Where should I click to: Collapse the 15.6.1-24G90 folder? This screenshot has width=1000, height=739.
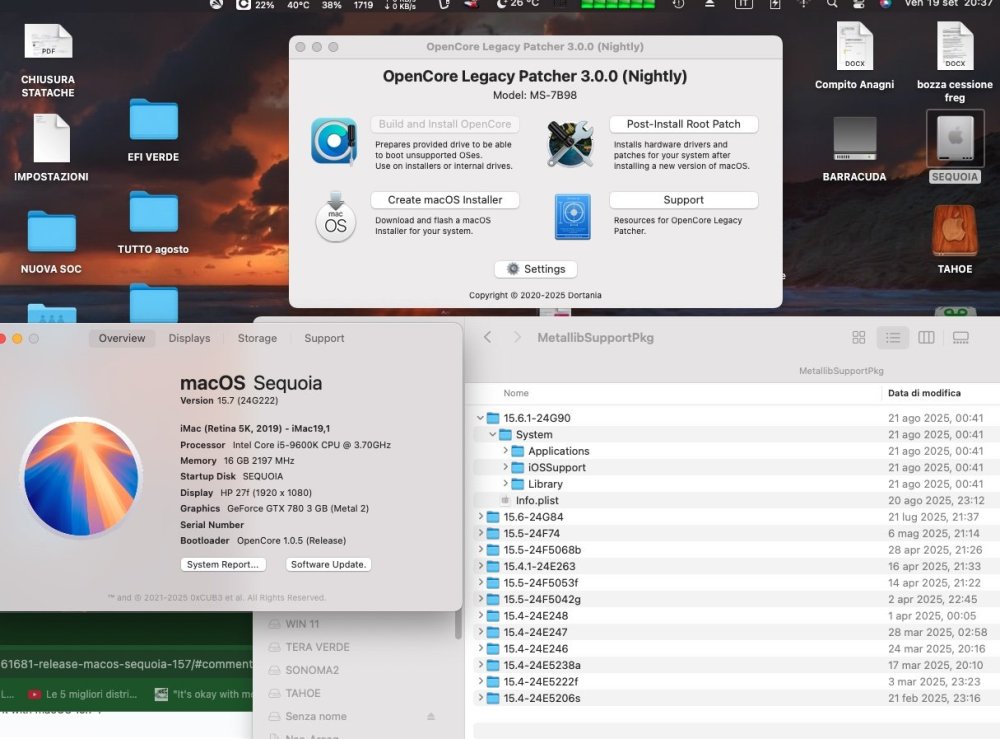[480, 418]
